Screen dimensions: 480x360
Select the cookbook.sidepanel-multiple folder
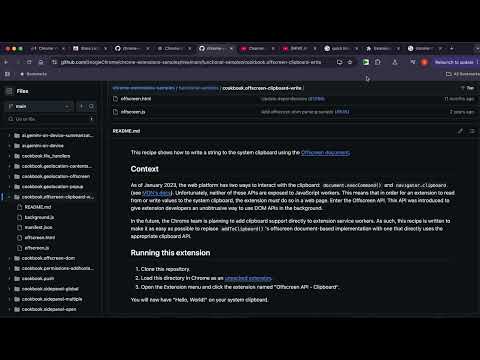52,299
